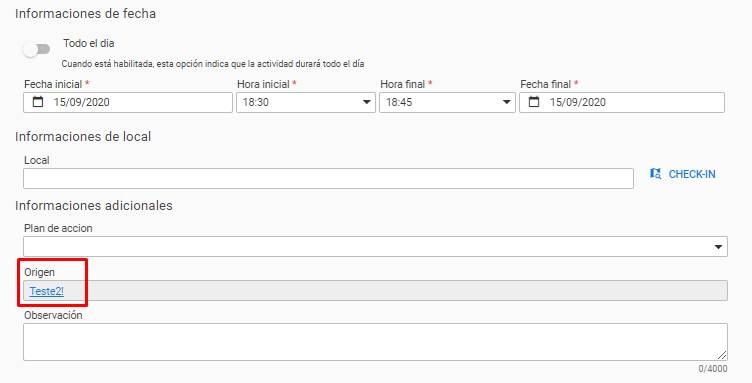The height and width of the screenshot is (383, 752).
Task: Focus the Local text field
Action: [329, 178]
